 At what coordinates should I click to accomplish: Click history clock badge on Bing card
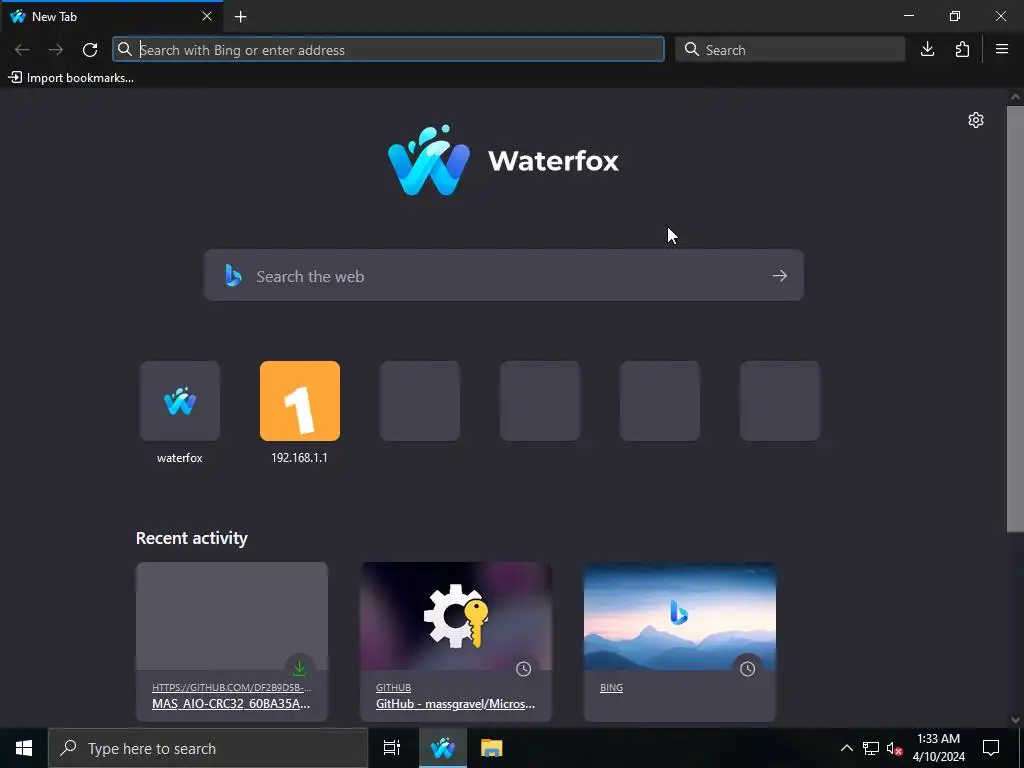pos(747,669)
